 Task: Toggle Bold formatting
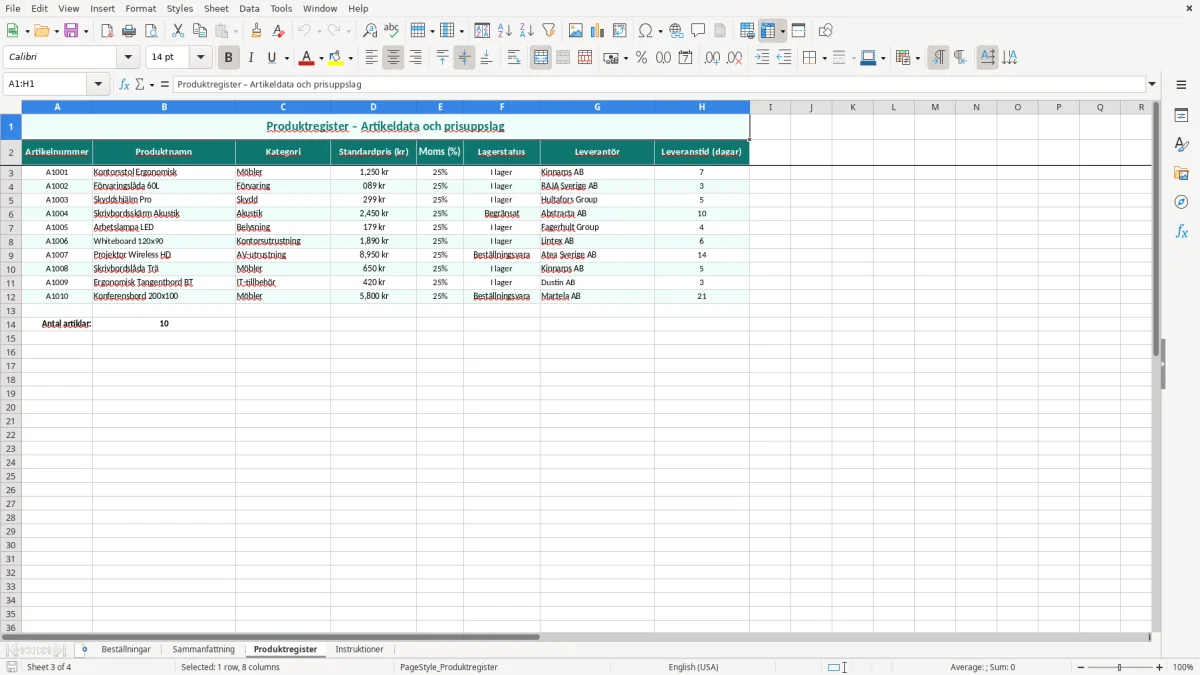tap(228, 58)
